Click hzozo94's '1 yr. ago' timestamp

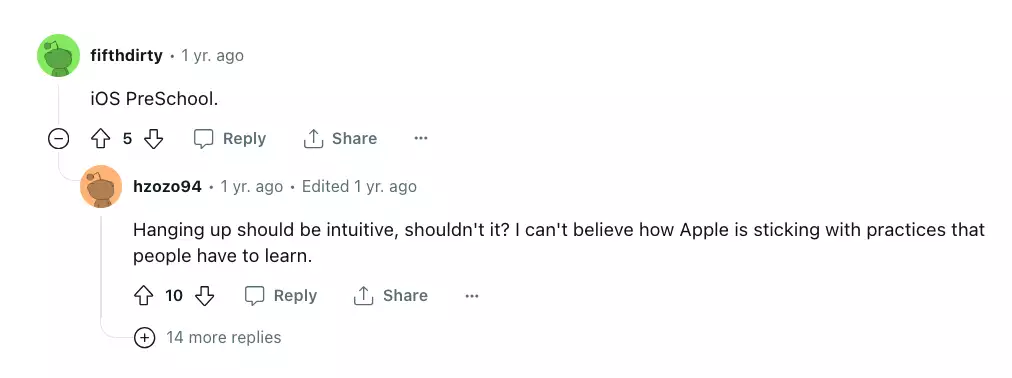coord(252,187)
